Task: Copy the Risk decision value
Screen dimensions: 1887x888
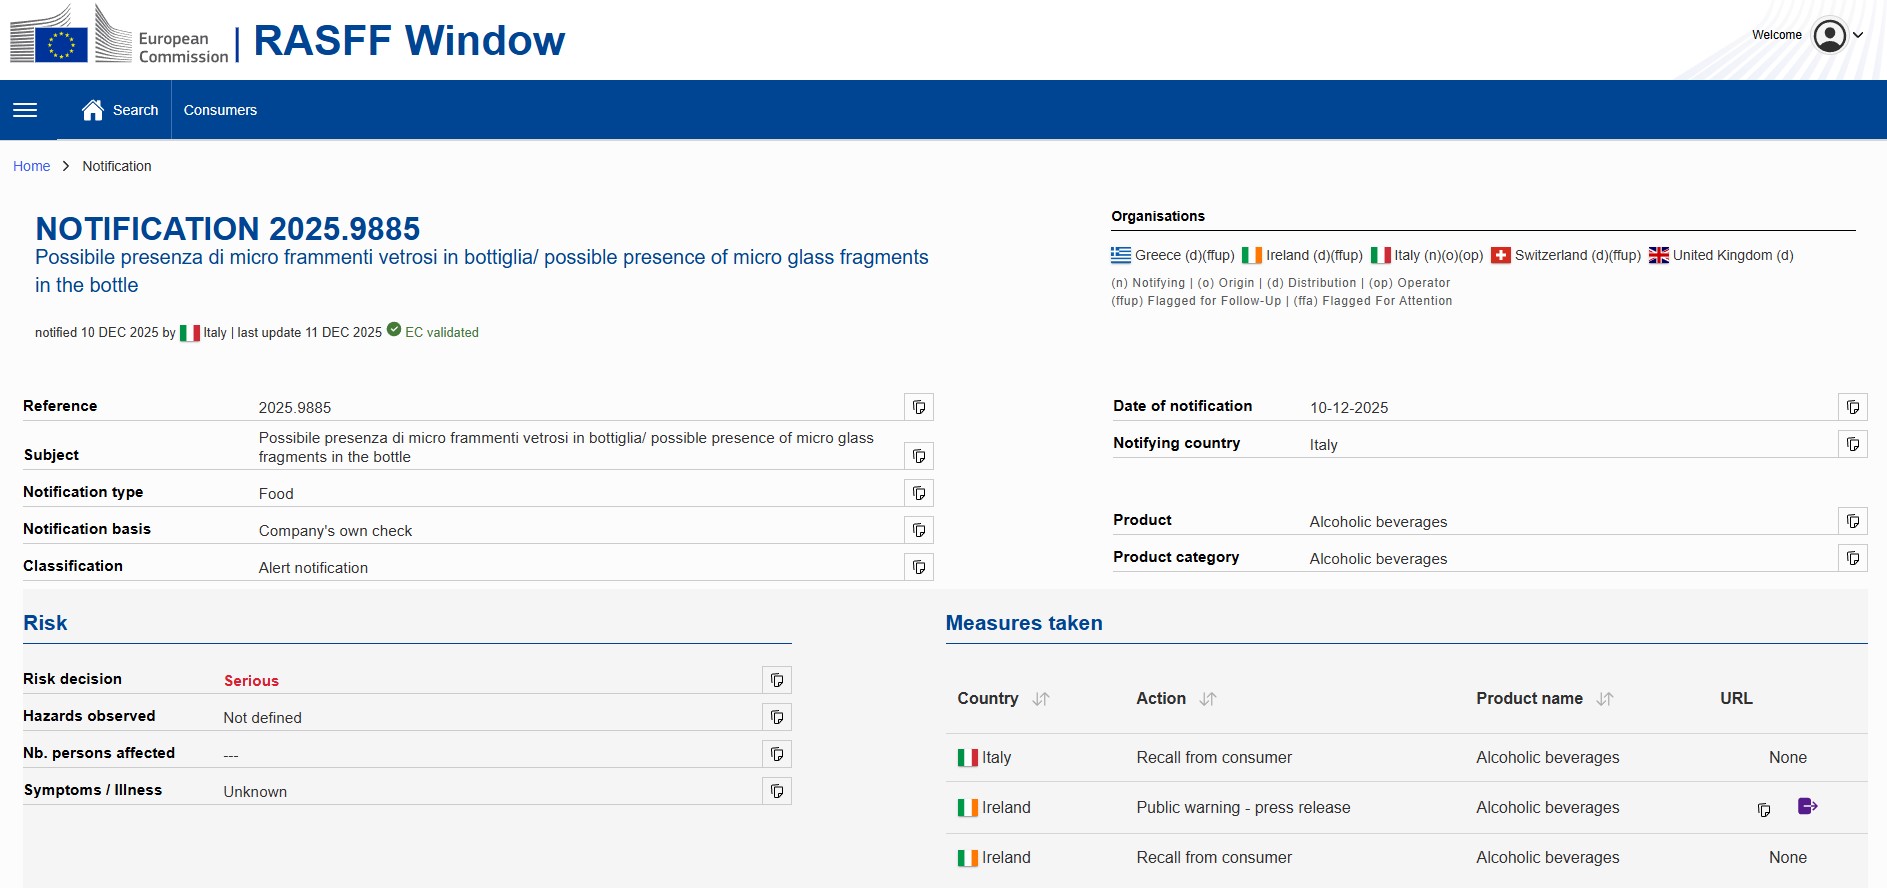Action: click(777, 680)
